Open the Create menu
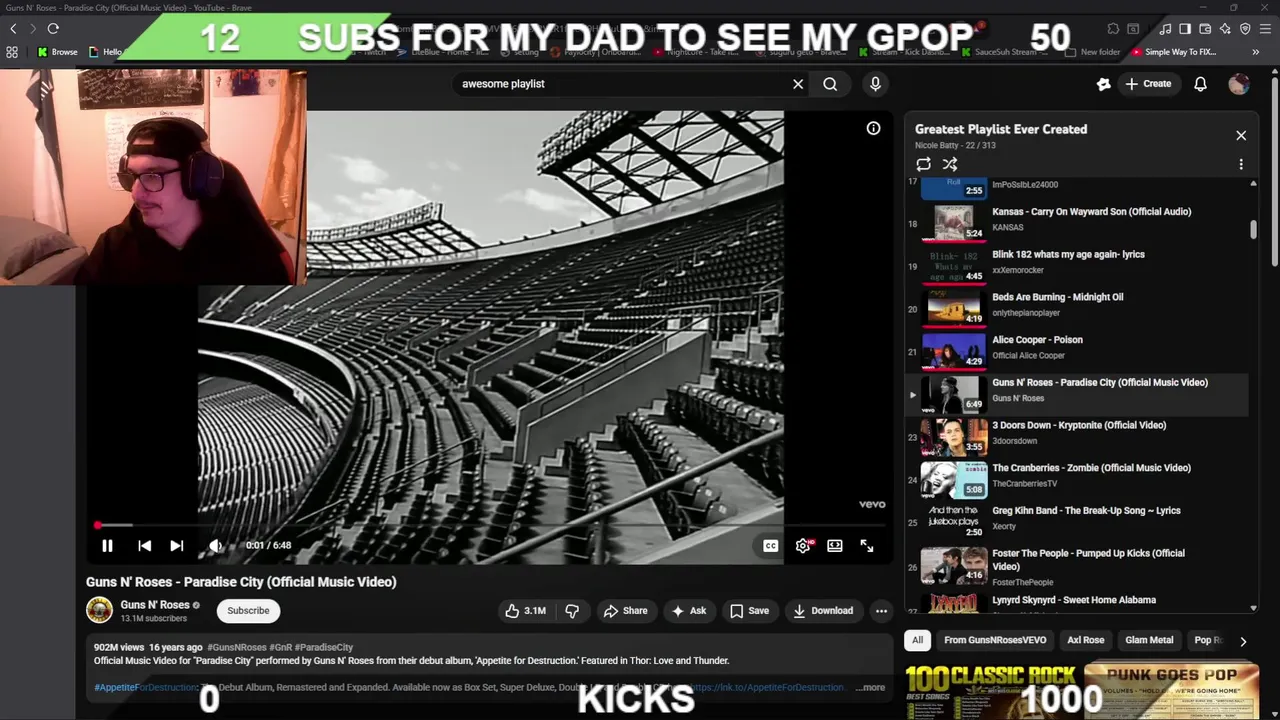The image size is (1280, 720). 1148,84
